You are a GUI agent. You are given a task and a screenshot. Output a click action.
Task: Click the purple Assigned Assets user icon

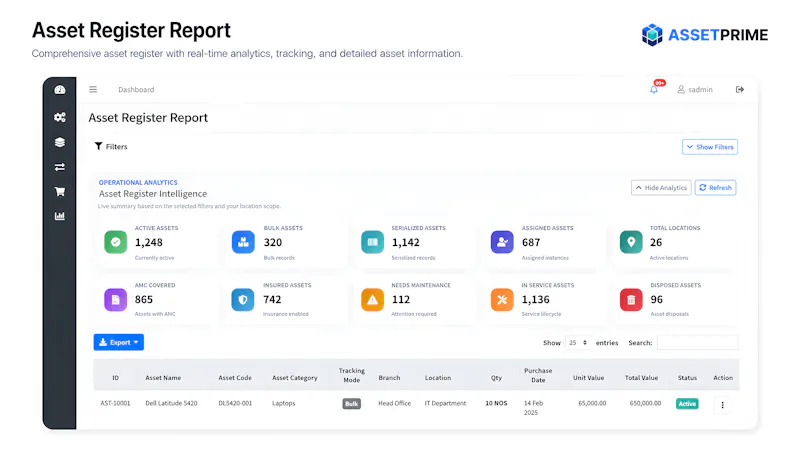[x=502, y=242]
